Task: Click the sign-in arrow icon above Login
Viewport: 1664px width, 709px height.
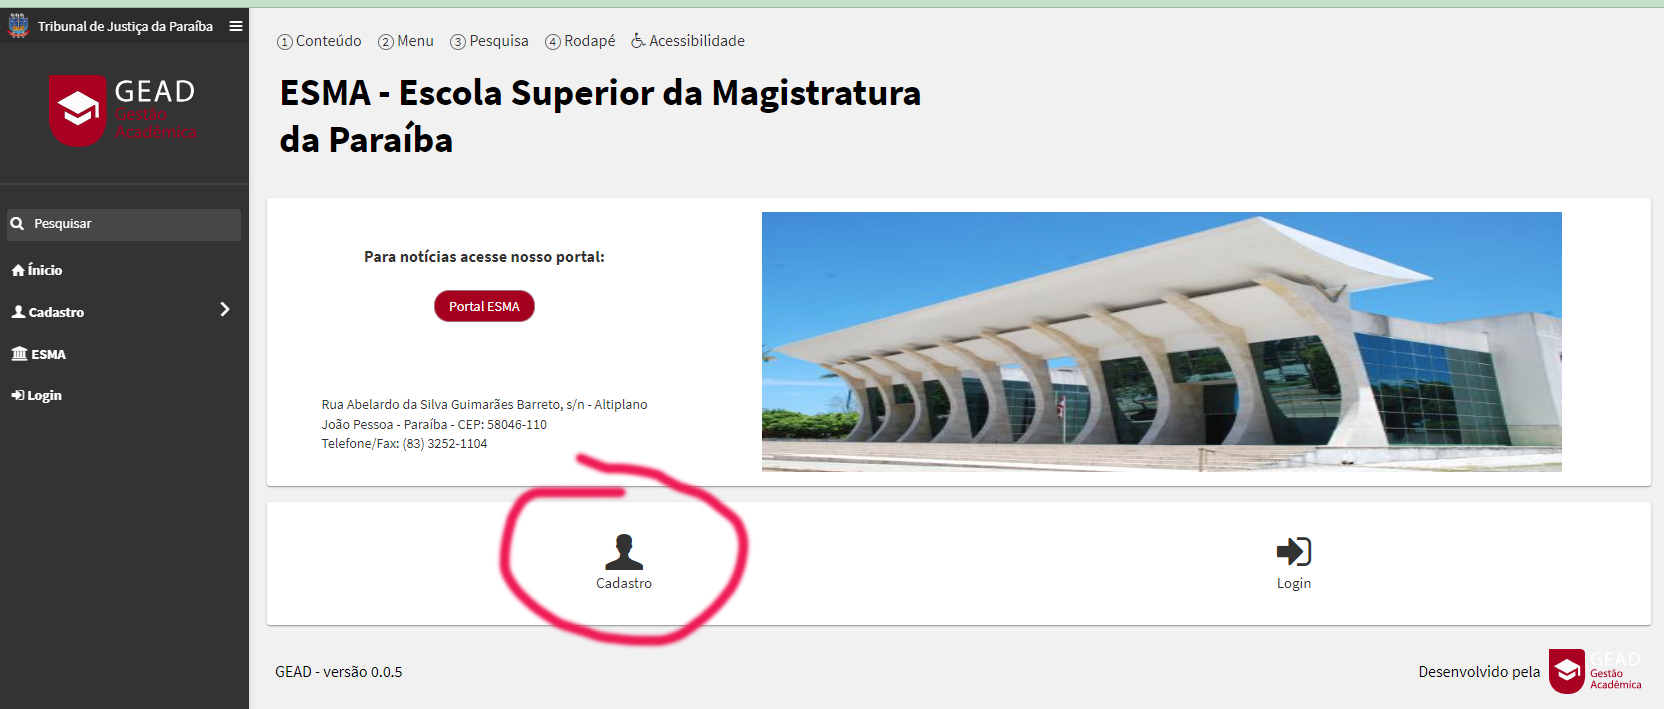Action: click(1293, 551)
